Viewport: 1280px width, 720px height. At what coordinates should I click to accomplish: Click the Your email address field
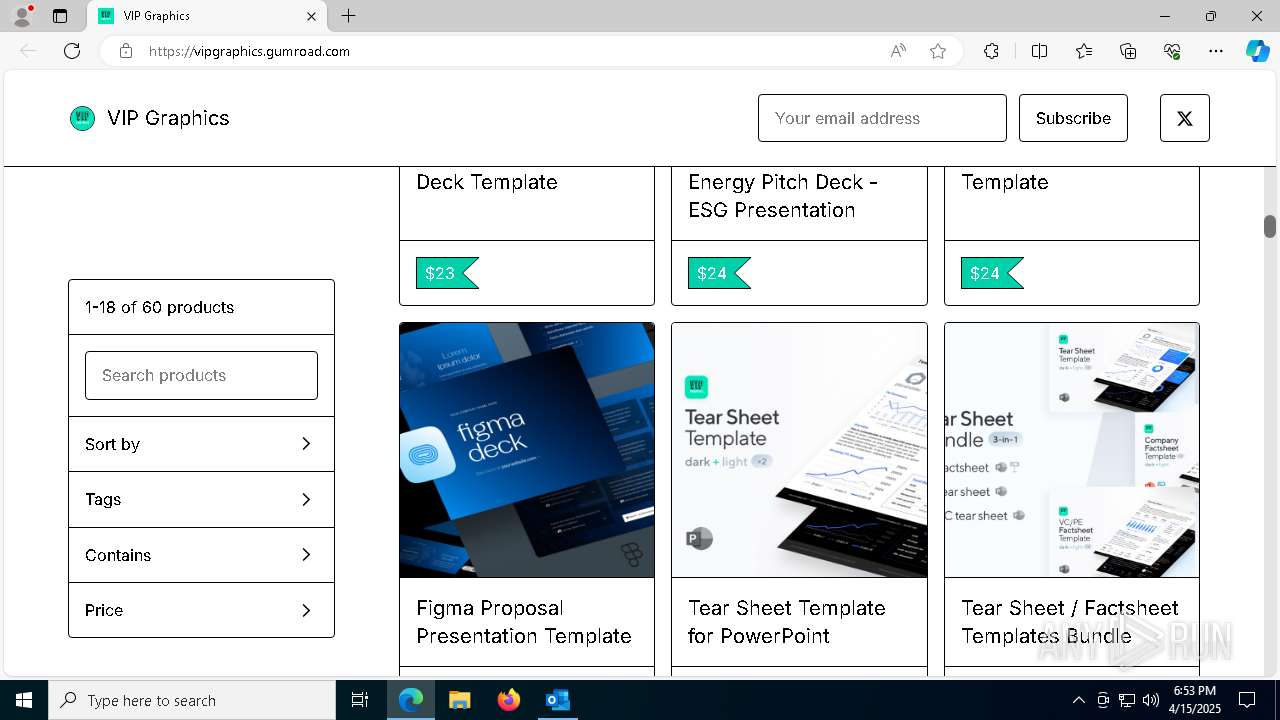coord(882,118)
